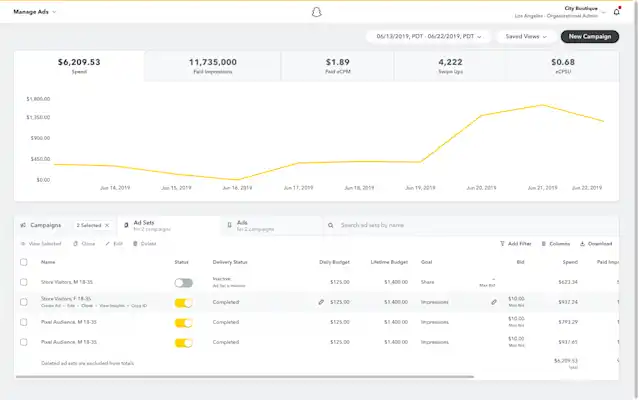Click the search ad sets by name field
The image size is (639, 400).
click(473, 225)
